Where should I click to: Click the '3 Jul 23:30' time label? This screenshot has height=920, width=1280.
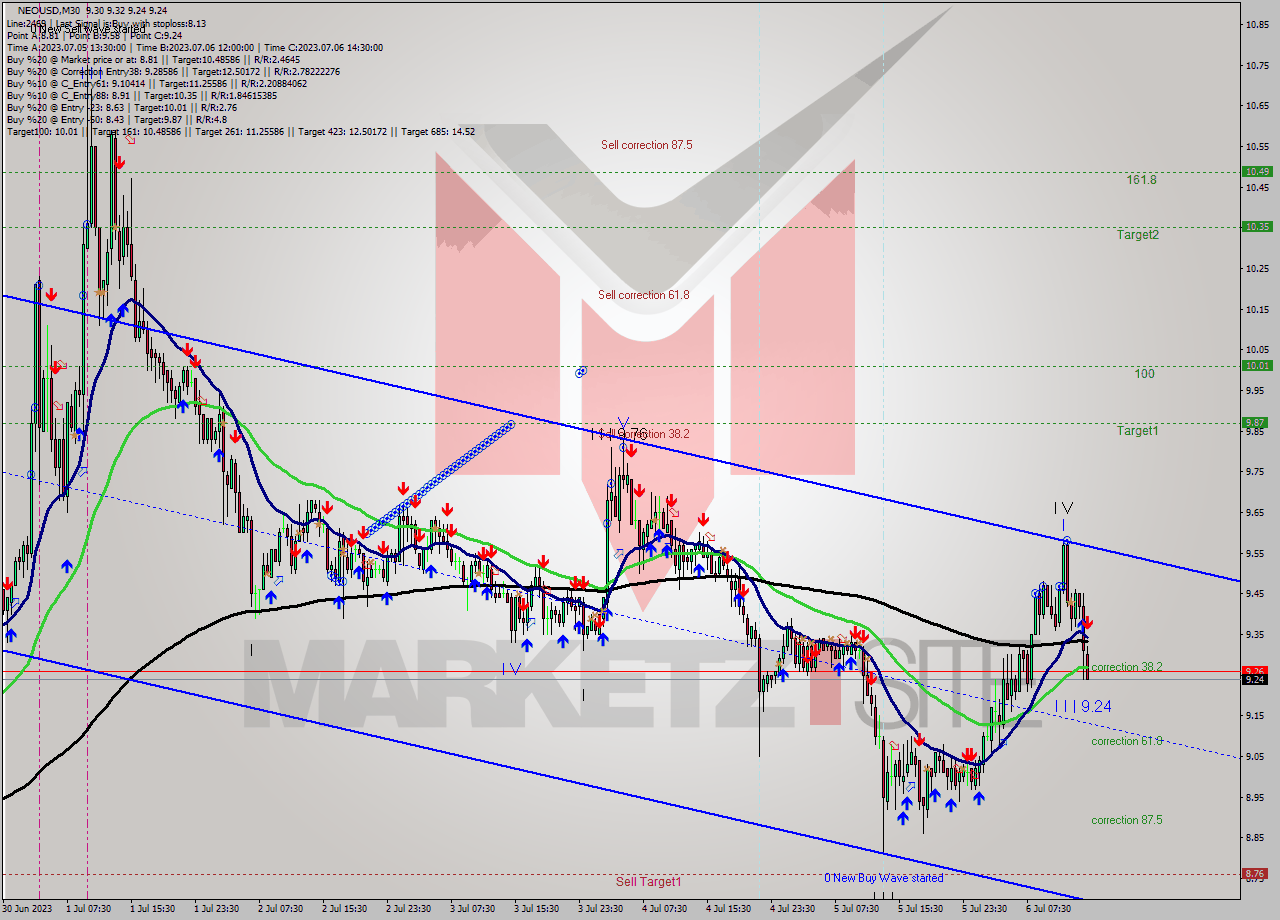600,909
